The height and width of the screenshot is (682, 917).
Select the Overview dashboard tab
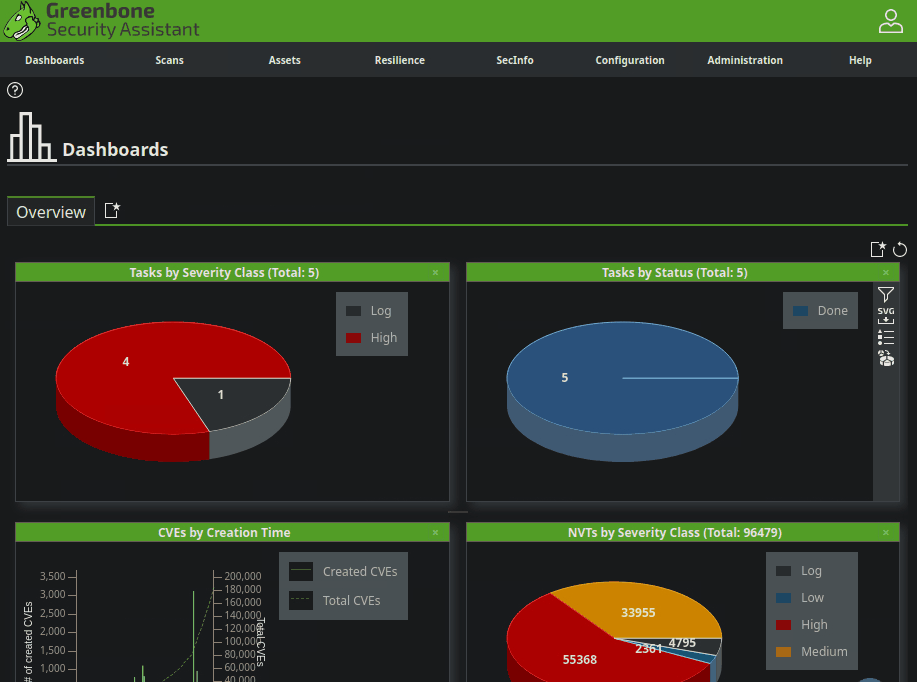click(x=51, y=212)
